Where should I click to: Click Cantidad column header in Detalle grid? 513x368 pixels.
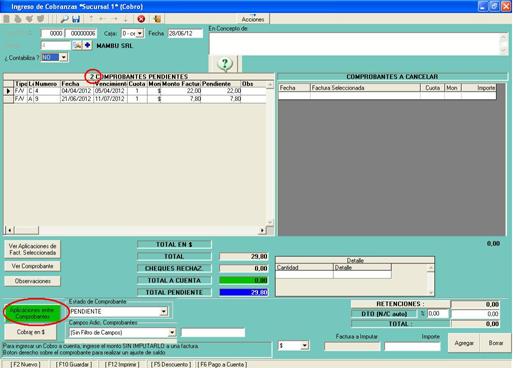tap(305, 267)
